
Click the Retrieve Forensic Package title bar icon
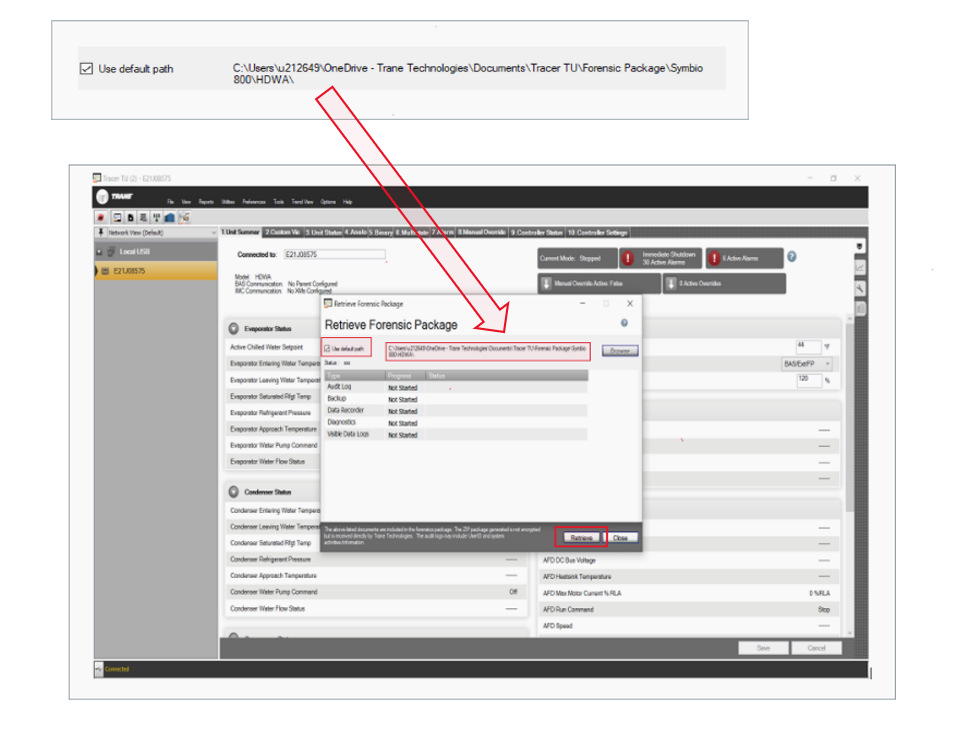[x=328, y=303]
